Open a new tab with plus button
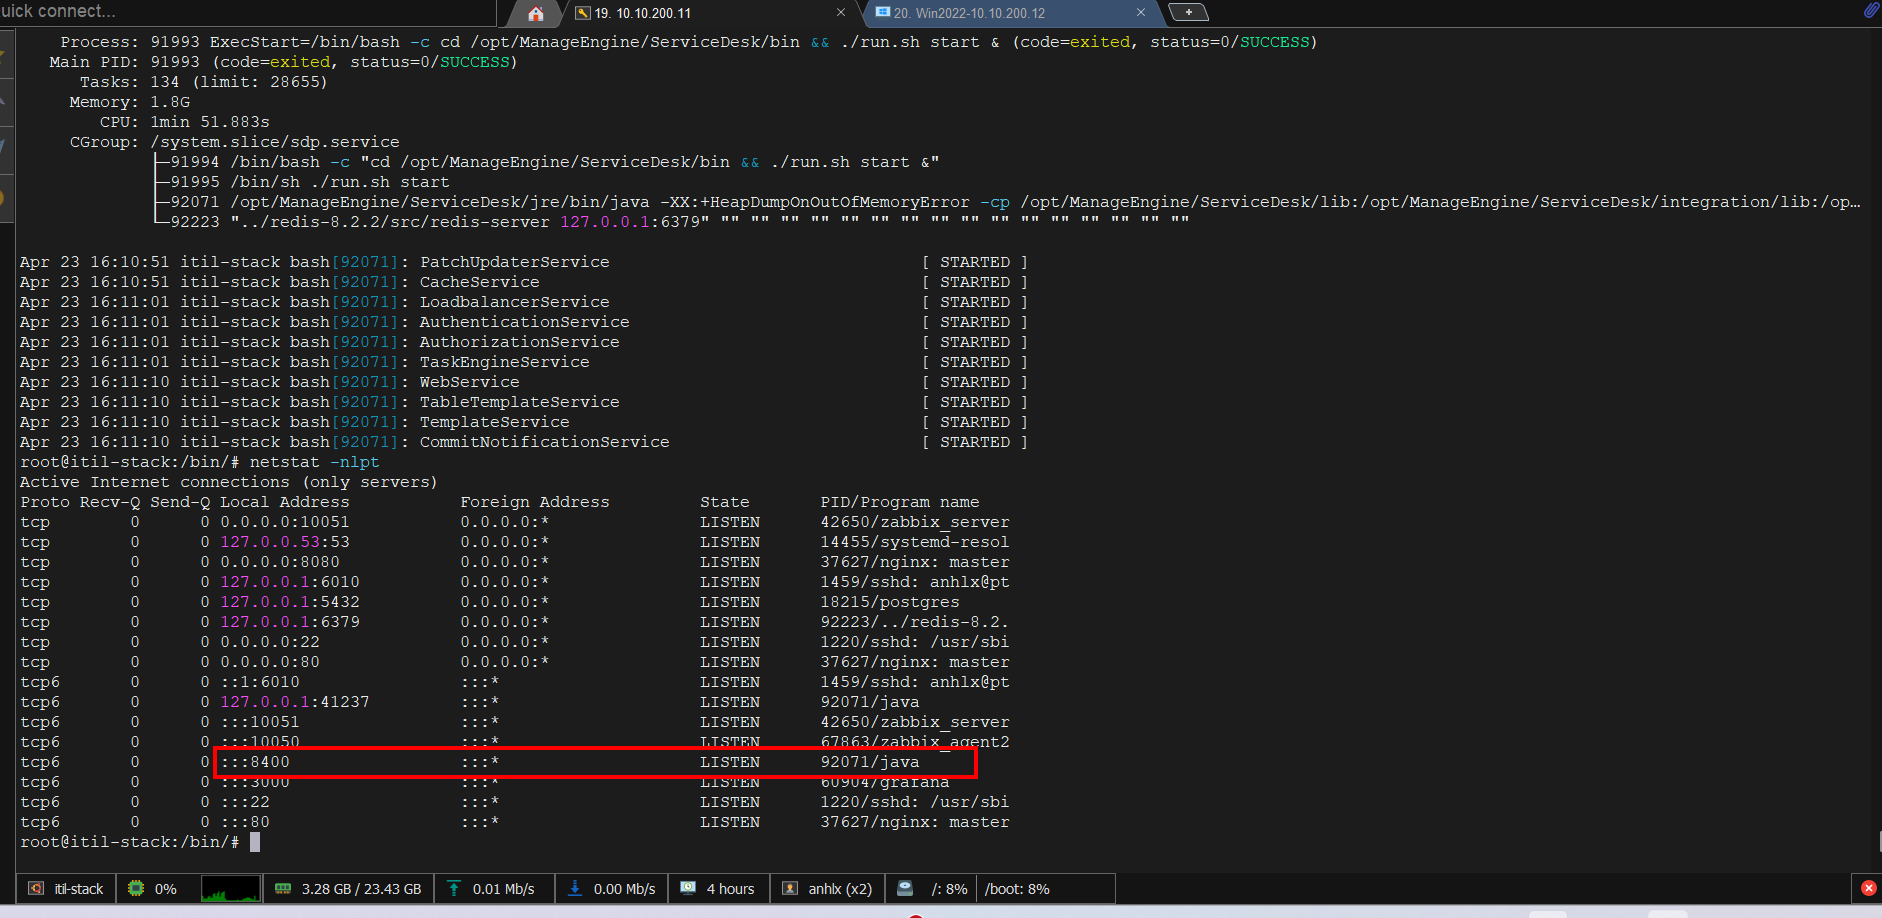The height and width of the screenshot is (918, 1882). [x=1188, y=13]
